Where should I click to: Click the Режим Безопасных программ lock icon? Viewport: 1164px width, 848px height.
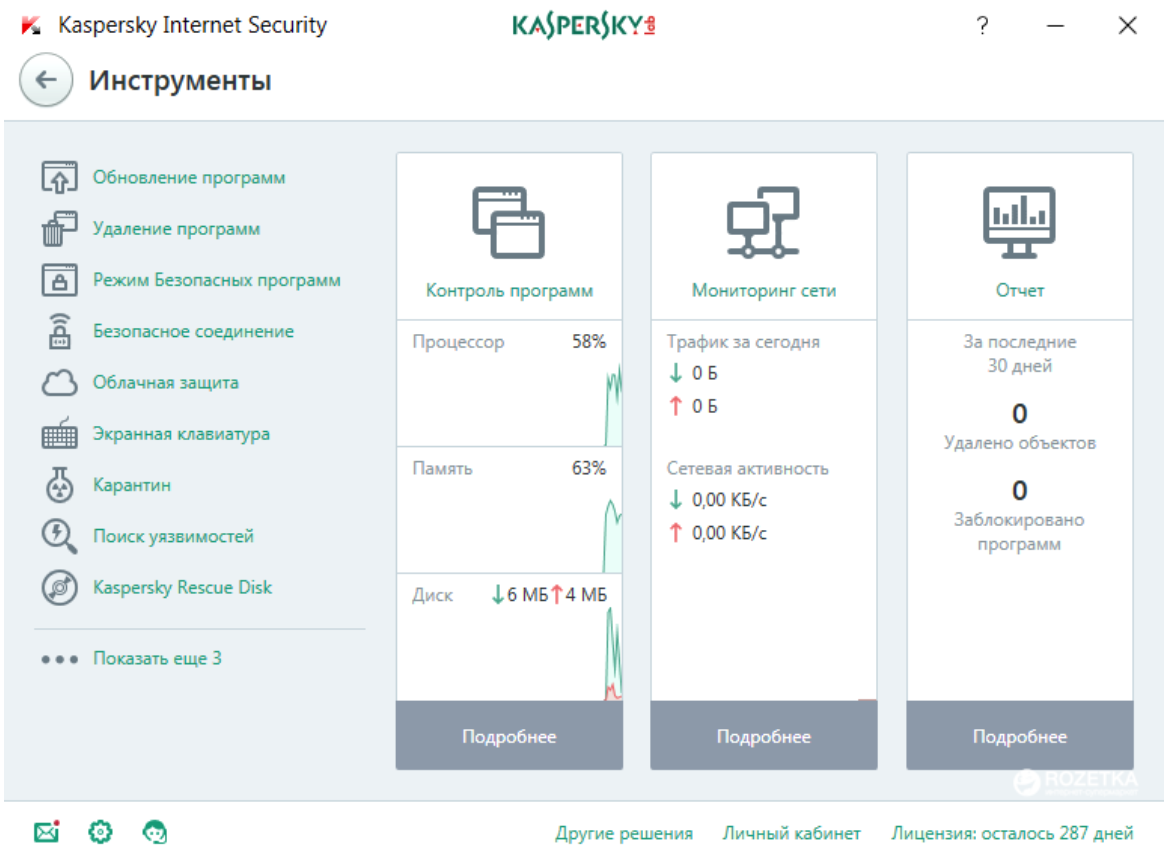click(59, 280)
